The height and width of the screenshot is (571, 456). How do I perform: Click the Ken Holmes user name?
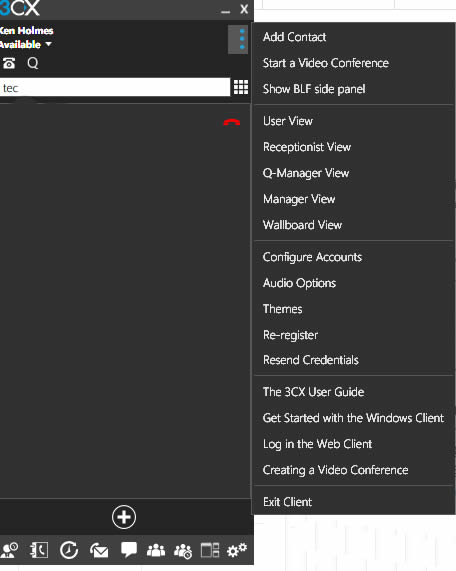(26, 31)
